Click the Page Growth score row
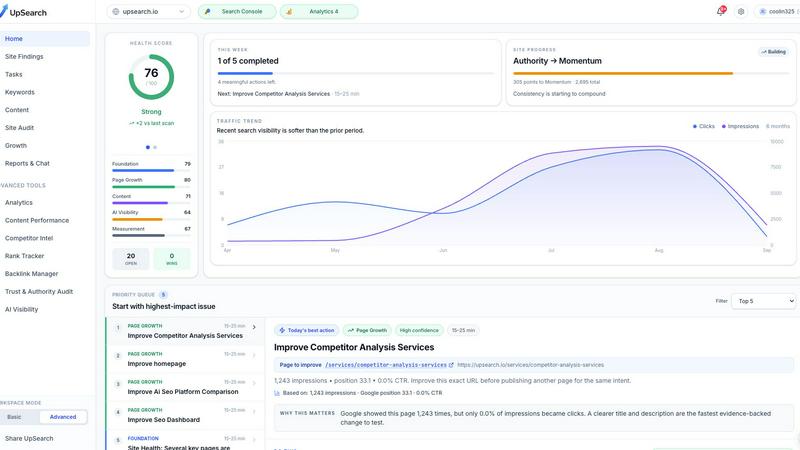 [x=151, y=183]
